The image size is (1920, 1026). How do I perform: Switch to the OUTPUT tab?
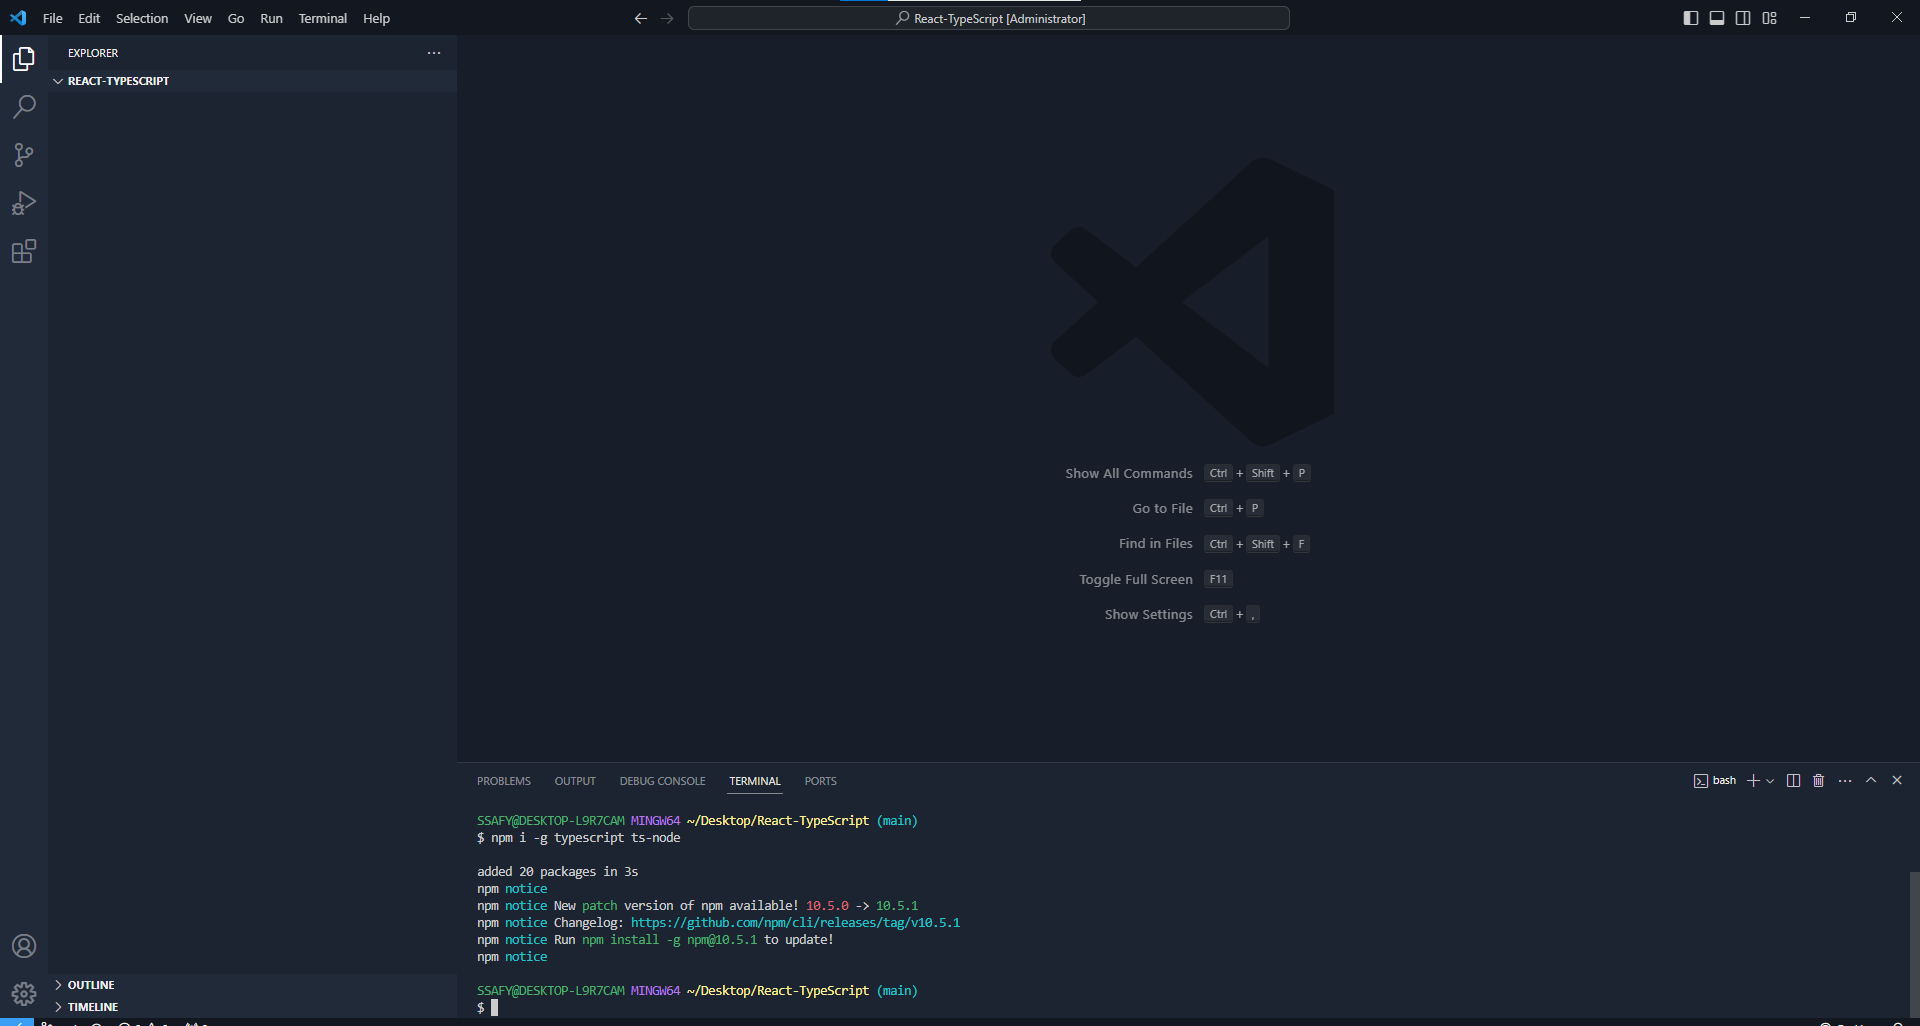(575, 781)
